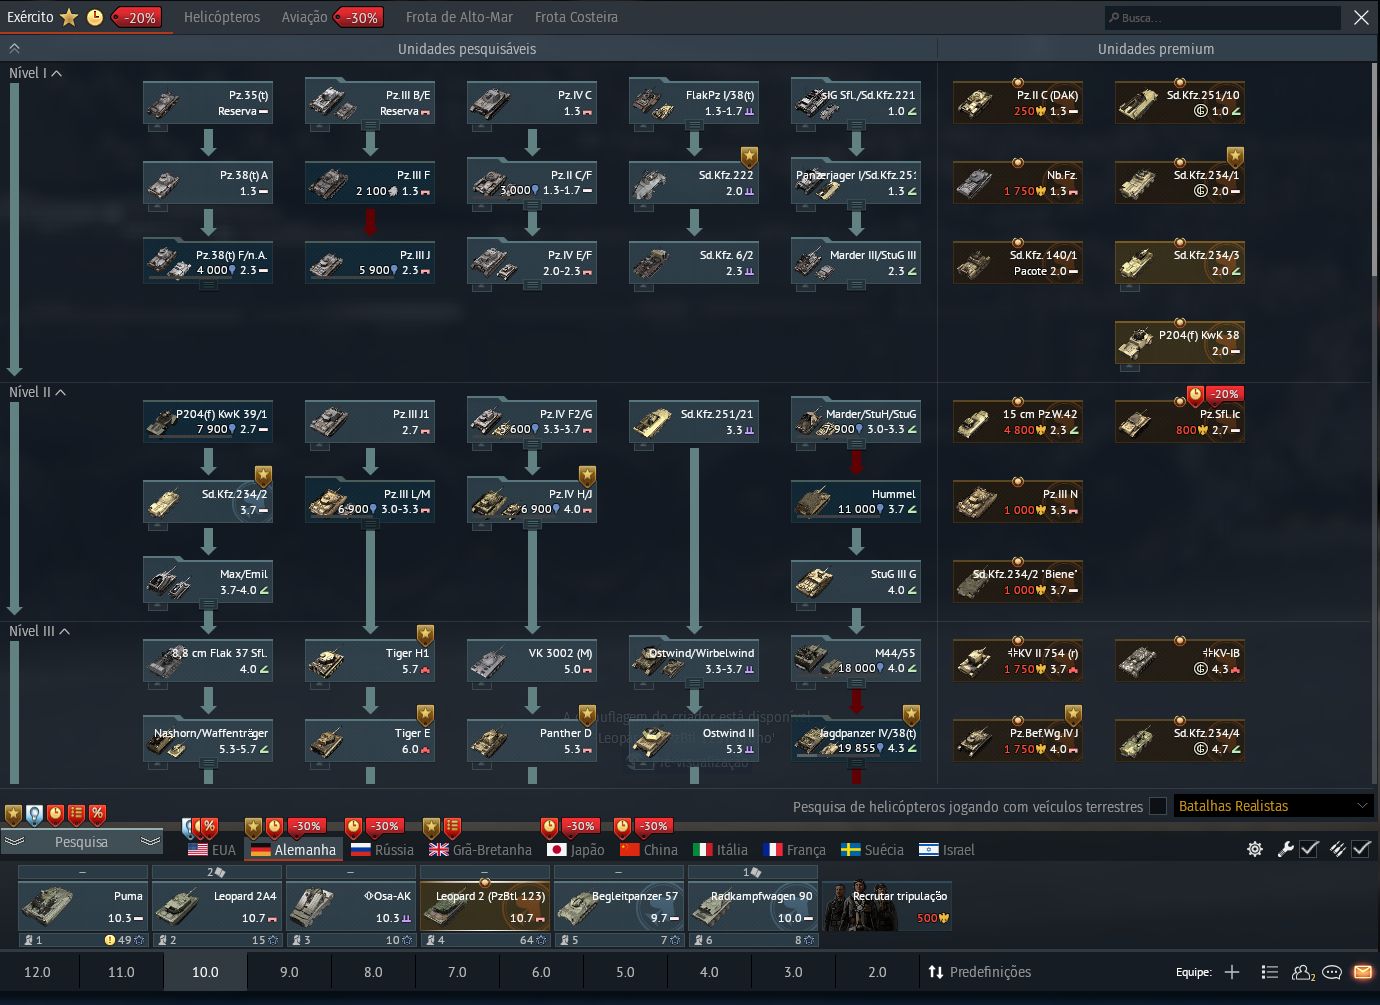The width and height of the screenshot is (1380, 1005).
Task: Enable helicopter research with ground vehicles checkbox
Action: [x=1158, y=806]
